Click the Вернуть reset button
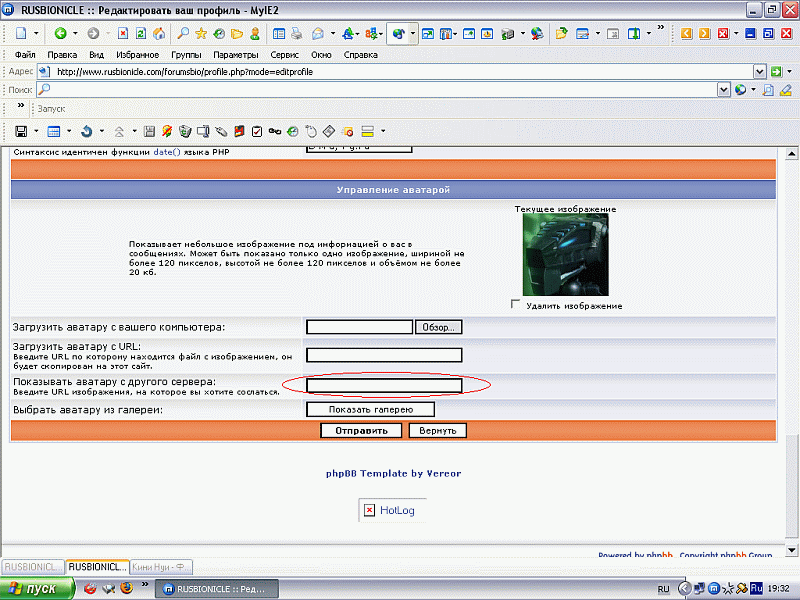Image resolution: width=800 pixels, height=600 pixels. coord(437,431)
